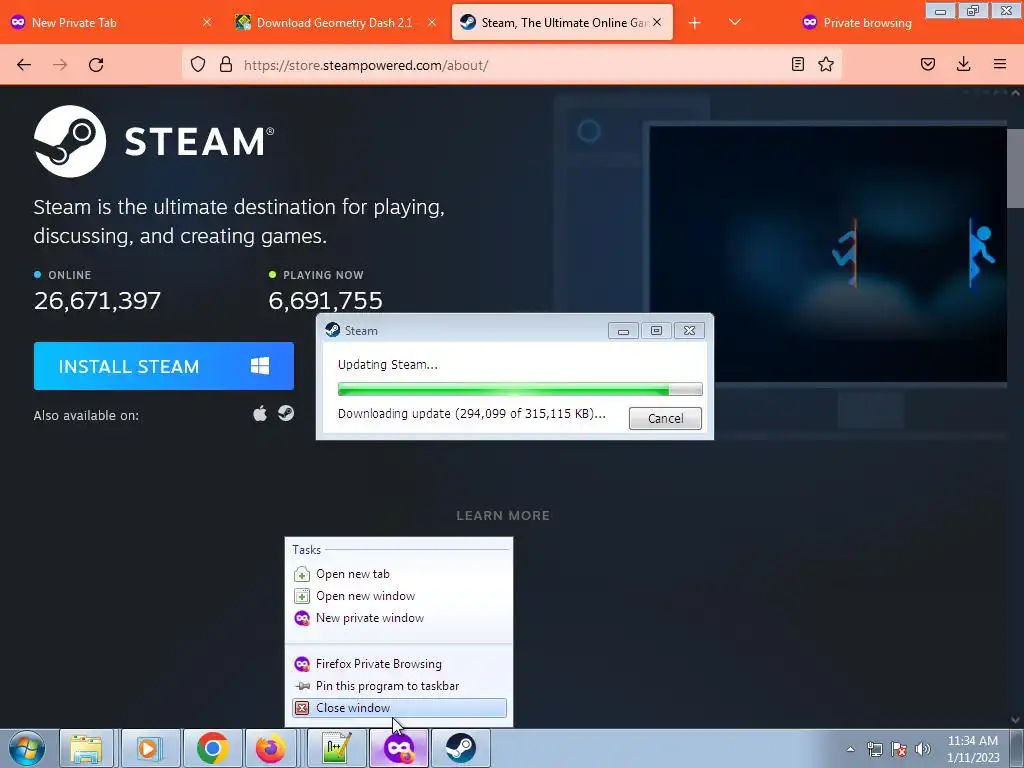Click the page vertical scrollbar thumb

(x=1015, y=168)
